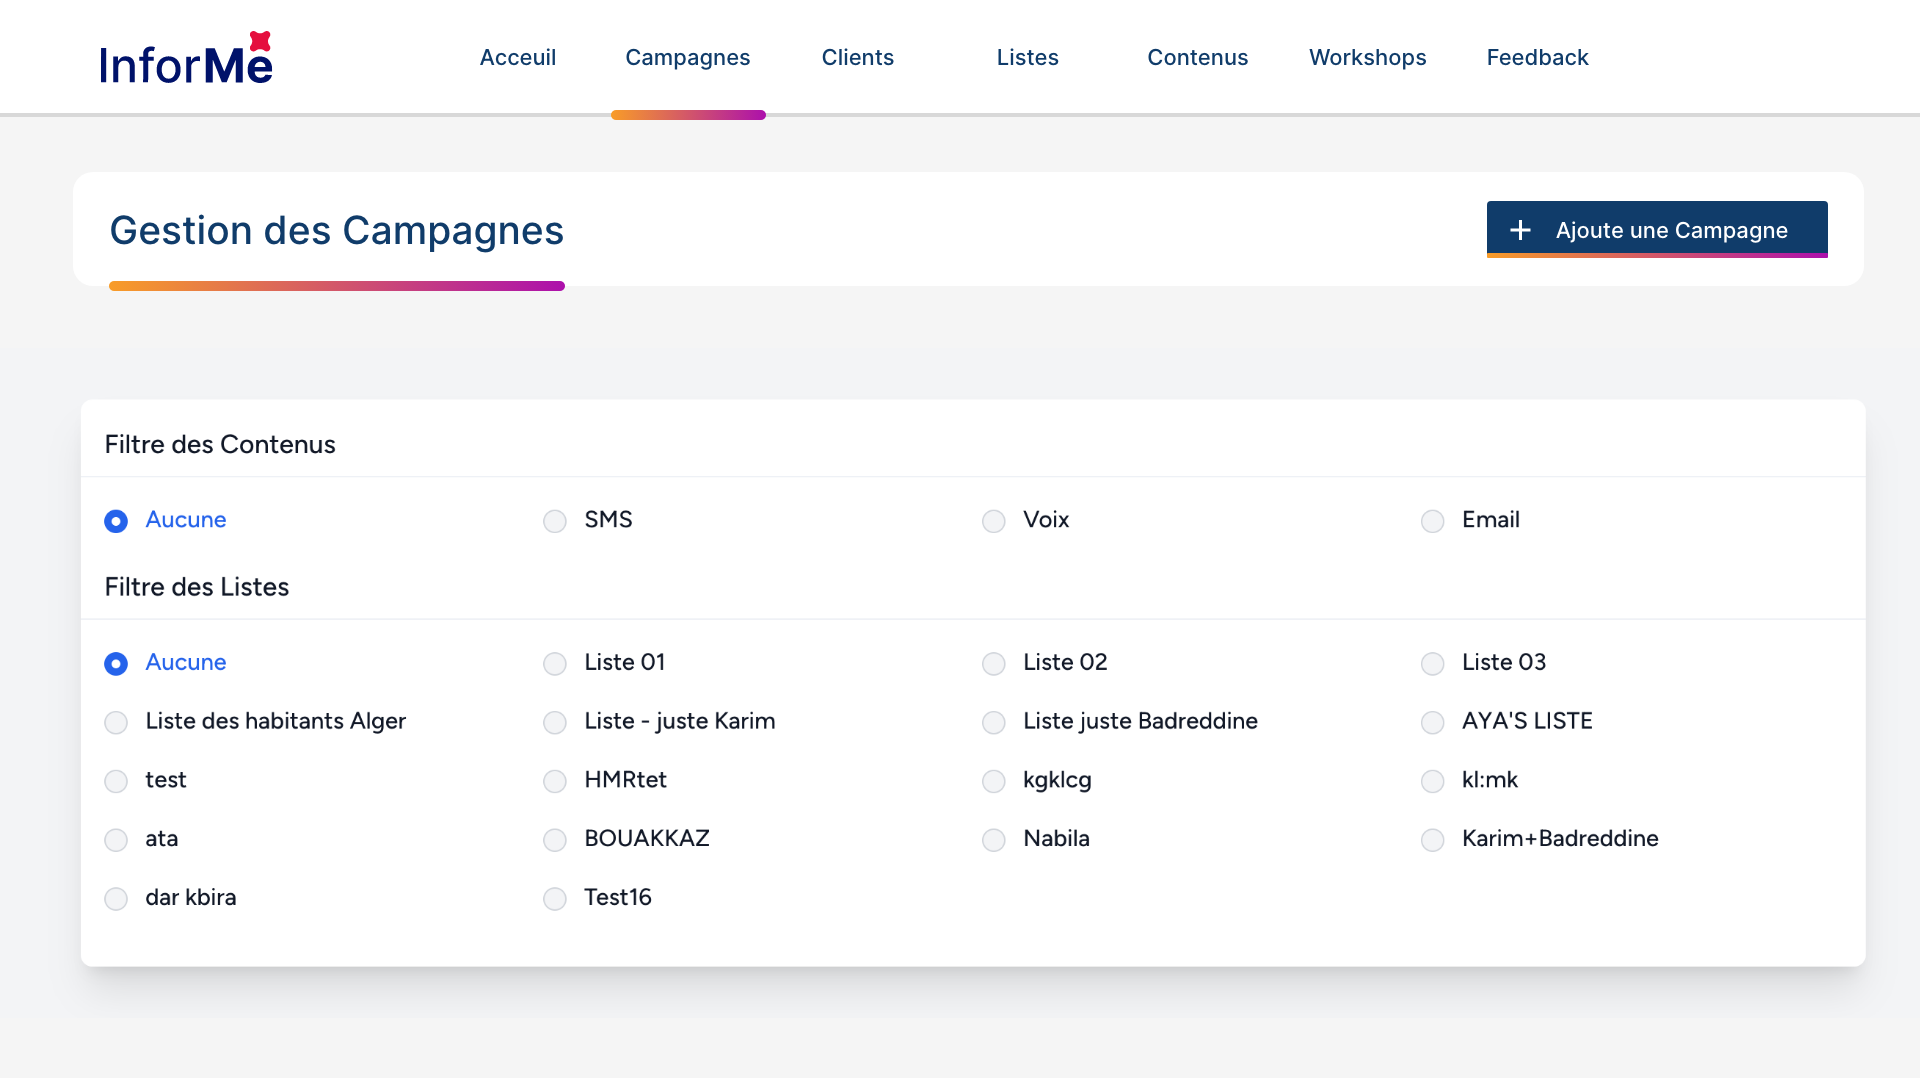This screenshot has width=1920, height=1078.
Task: Click the plus icon on Ajoute une Campagne
Action: tap(1520, 230)
